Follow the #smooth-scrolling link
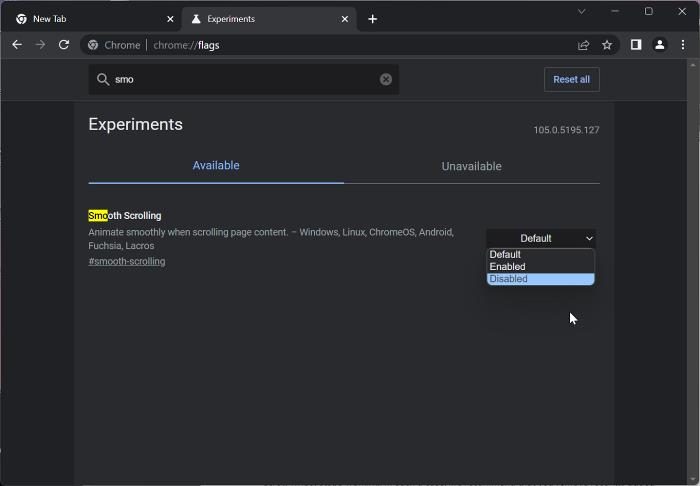This screenshot has width=700, height=486. click(127, 262)
